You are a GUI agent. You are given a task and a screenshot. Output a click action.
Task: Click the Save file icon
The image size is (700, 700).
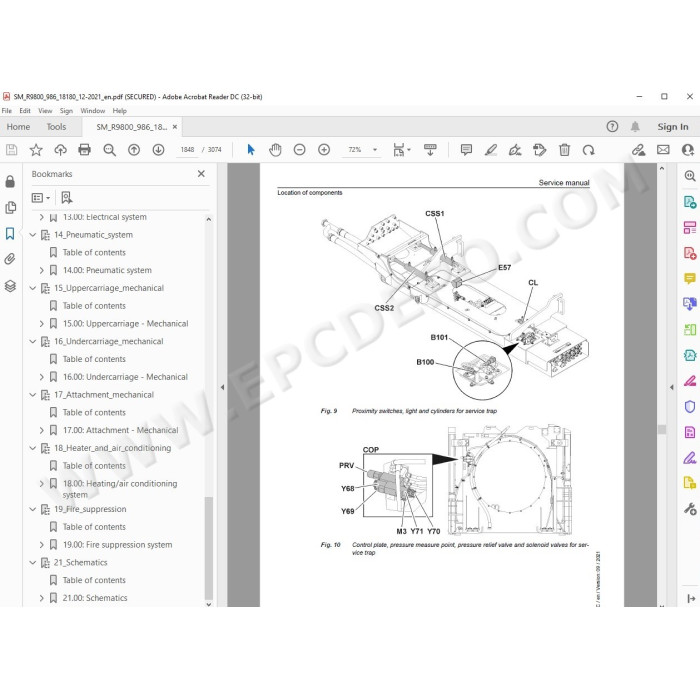tap(12, 150)
